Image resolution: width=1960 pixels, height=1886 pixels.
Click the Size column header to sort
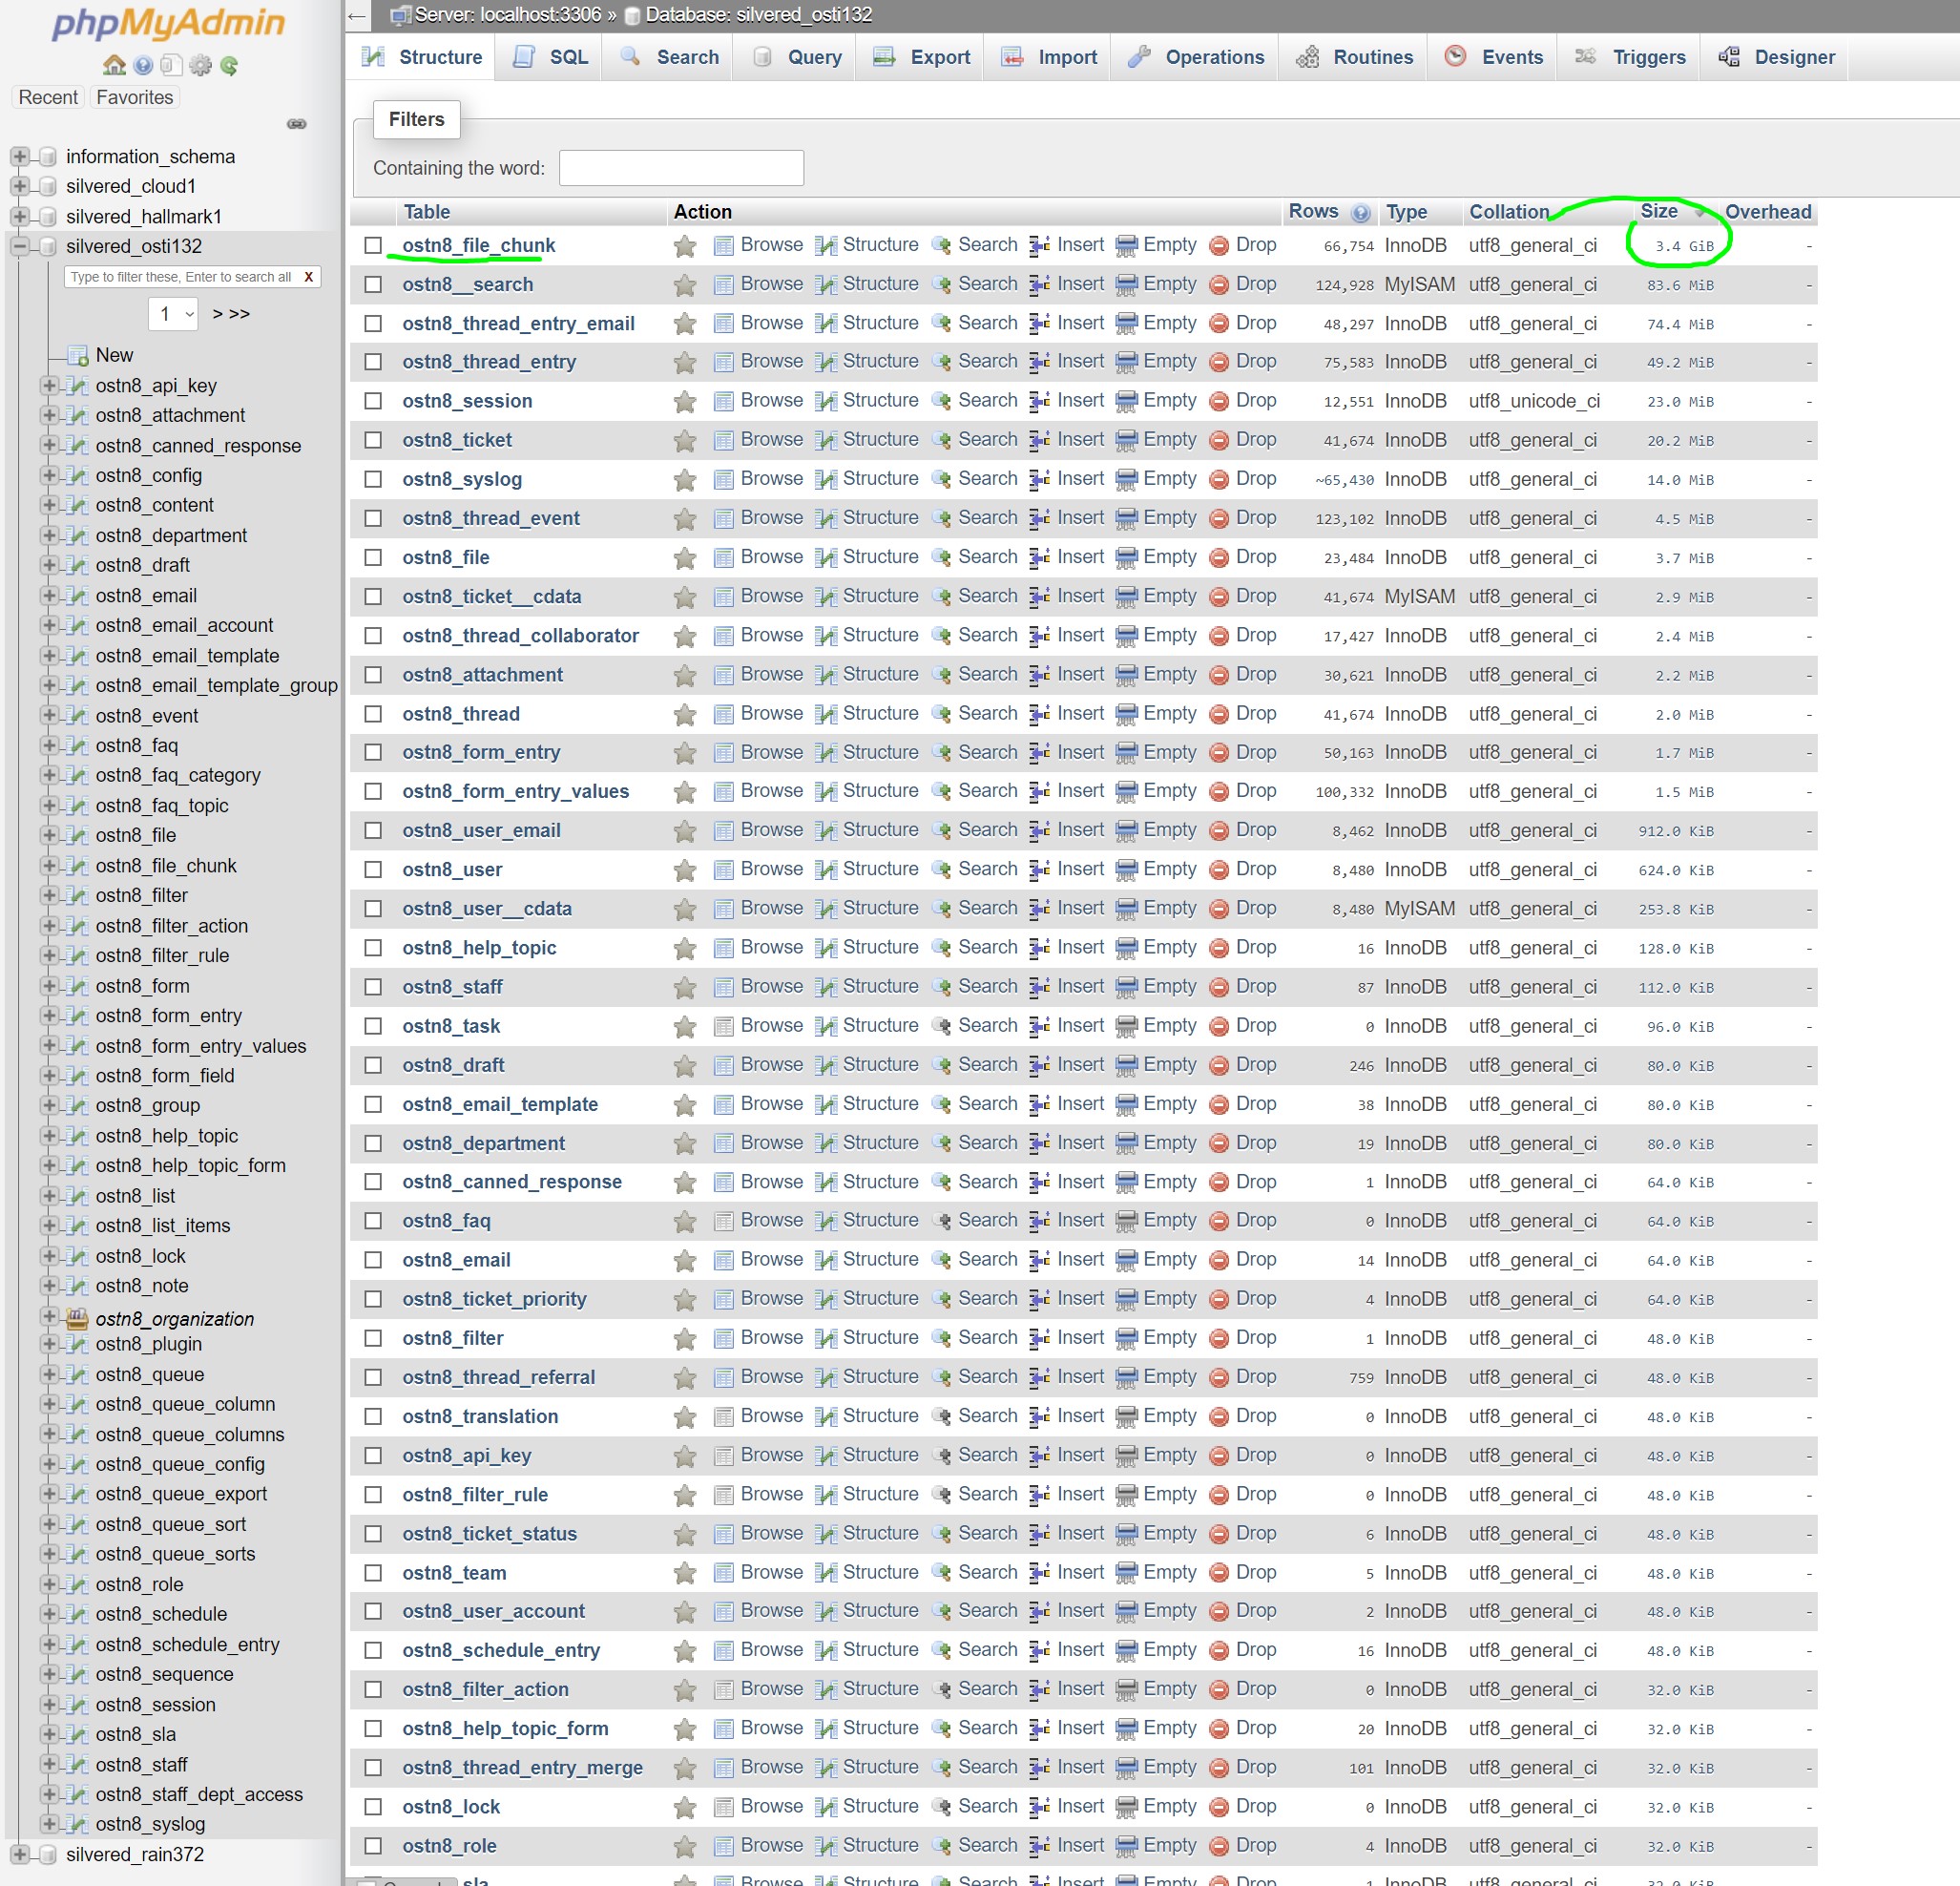point(1658,212)
